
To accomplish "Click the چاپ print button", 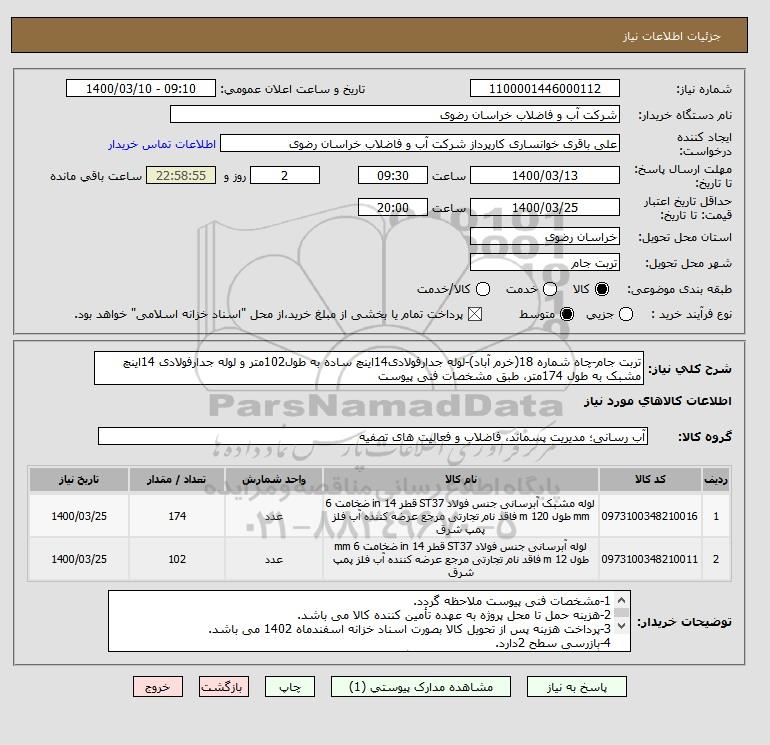I will (x=290, y=687).
